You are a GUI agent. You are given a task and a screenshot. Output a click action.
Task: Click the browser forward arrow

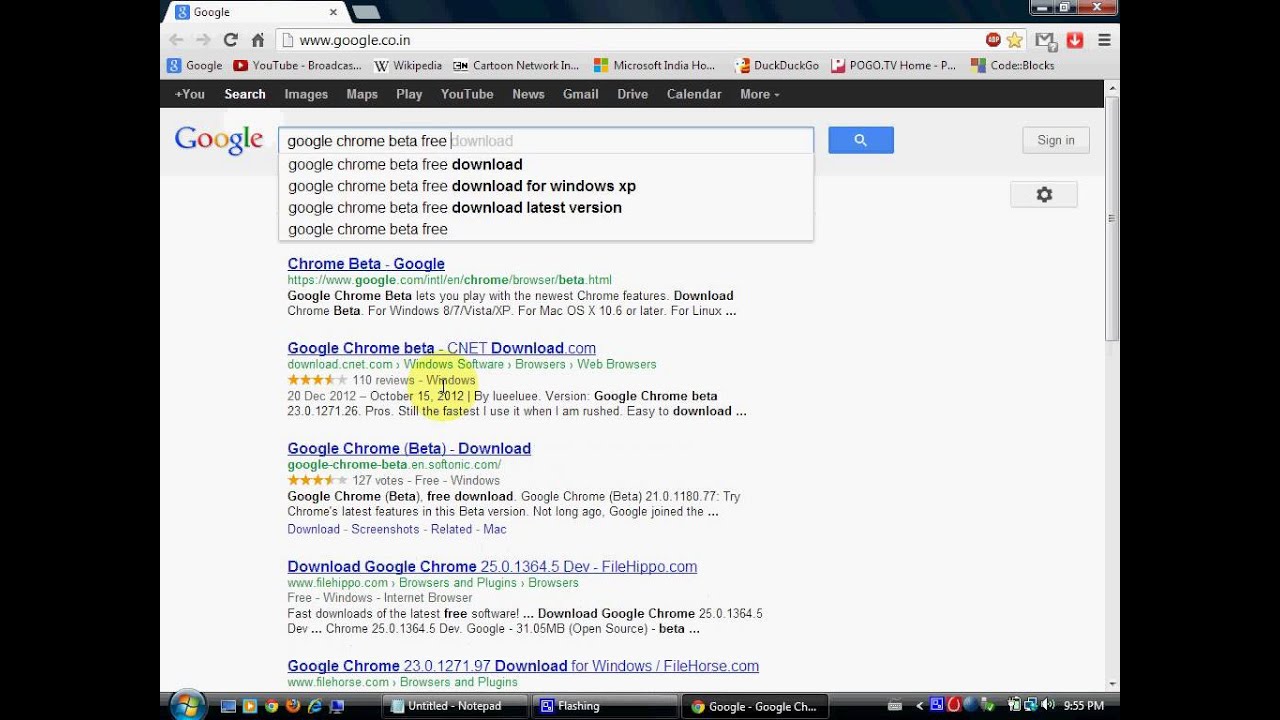(x=204, y=40)
